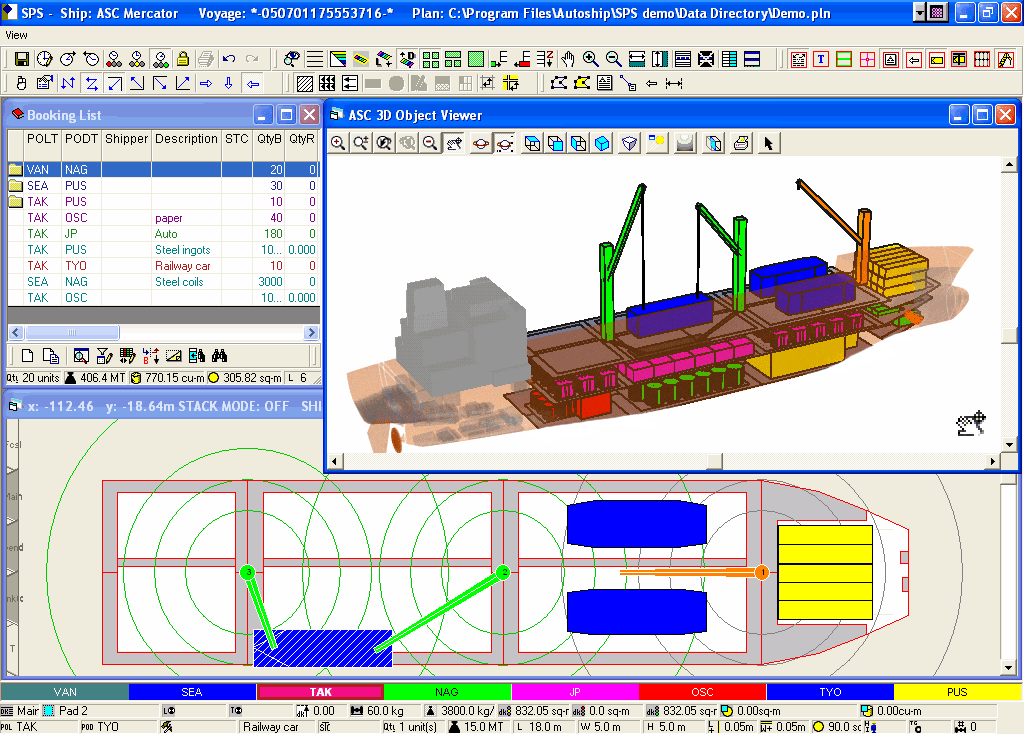Expand the SEA to PUS booking folder

coord(15,186)
